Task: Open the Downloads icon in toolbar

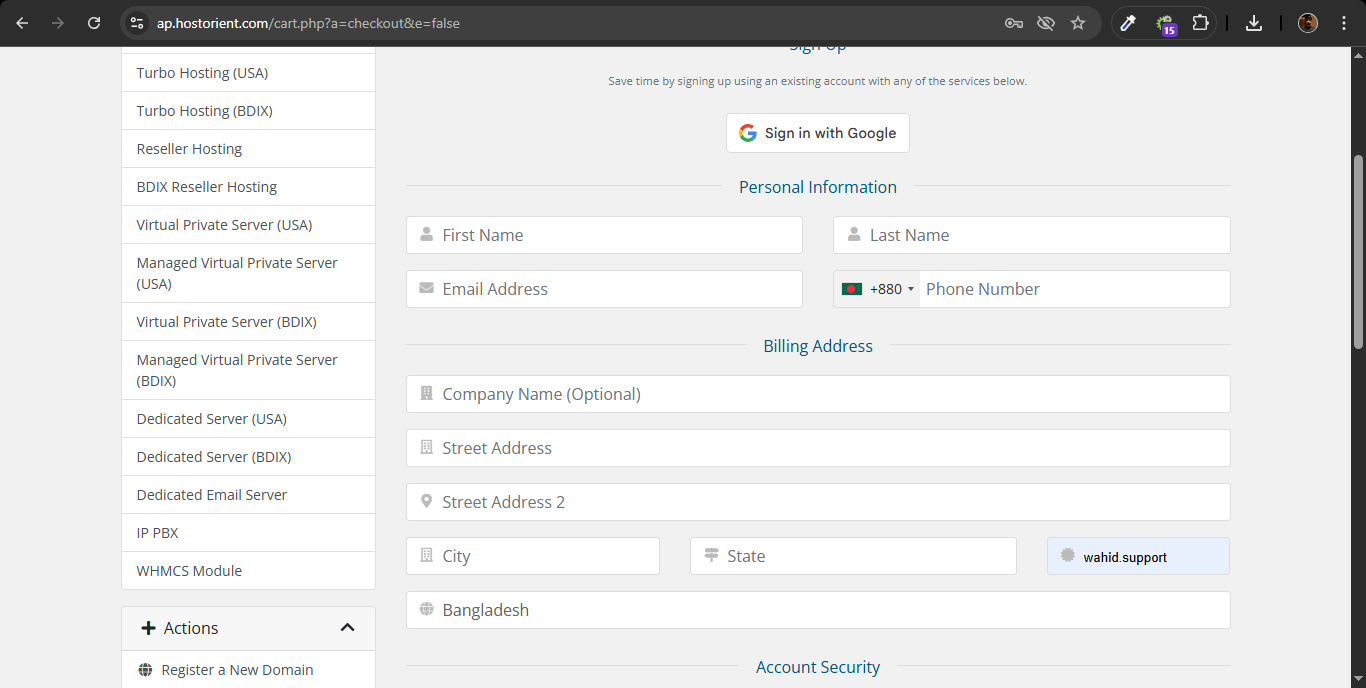Action: coord(1254,23)
